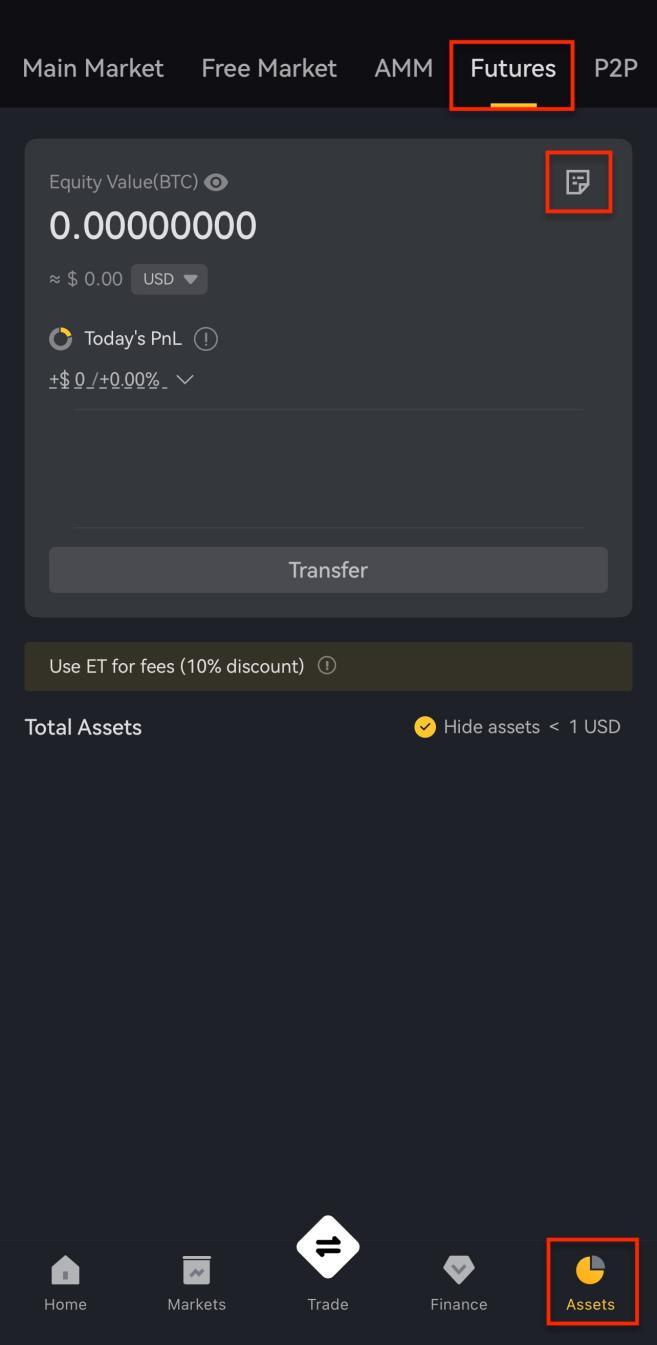The image size is (657, 1345).
Task: Open the USD currency dropdown
Action: click(169, 279)
